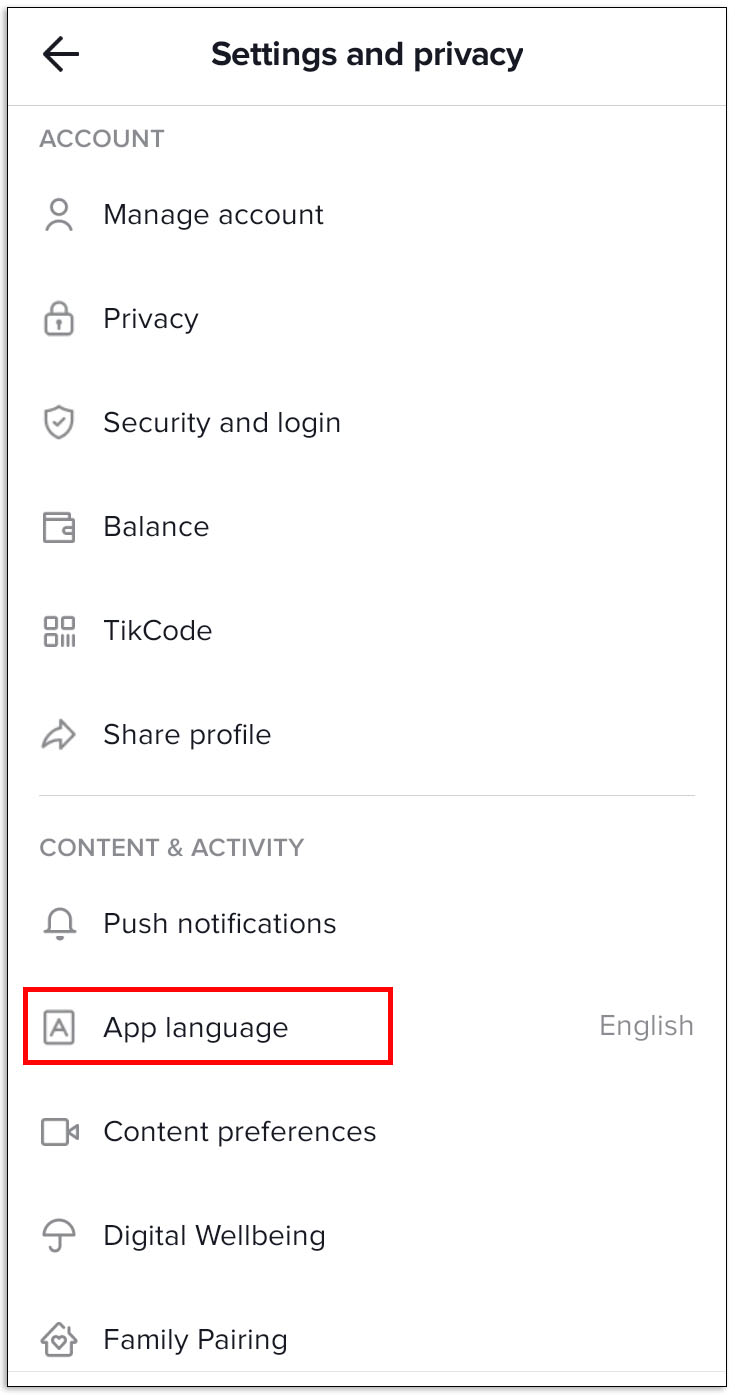Open Content preferences
This screenshot has height=1395, width=735.
367,1132
